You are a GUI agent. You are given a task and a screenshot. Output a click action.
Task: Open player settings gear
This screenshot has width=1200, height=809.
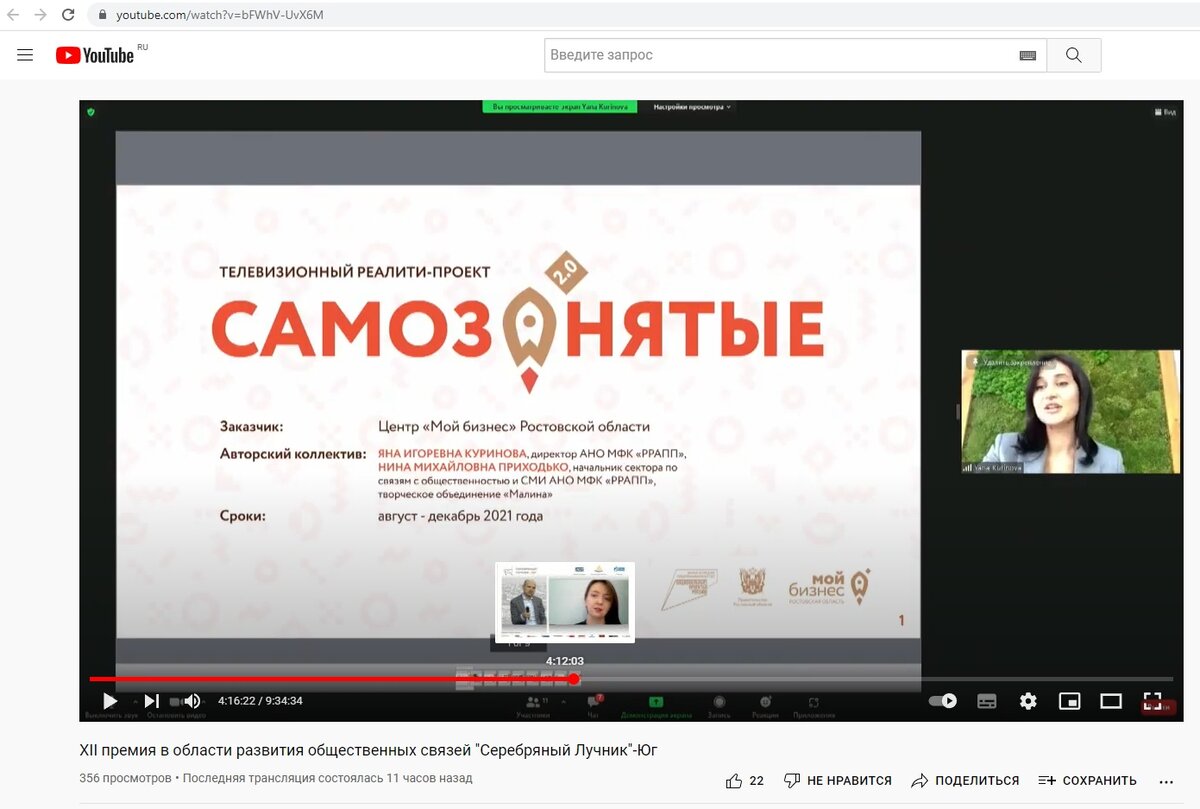[1028, 701]
